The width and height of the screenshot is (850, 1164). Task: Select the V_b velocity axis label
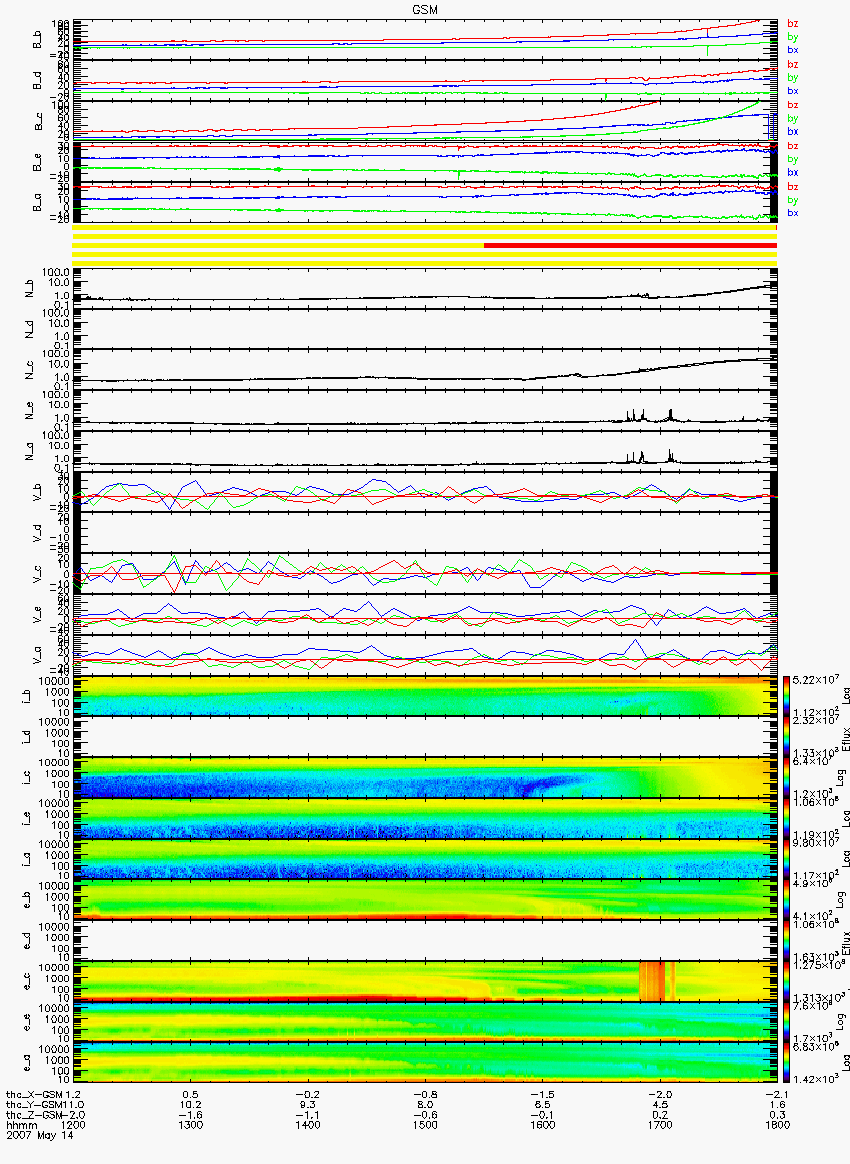pos(37,491)
